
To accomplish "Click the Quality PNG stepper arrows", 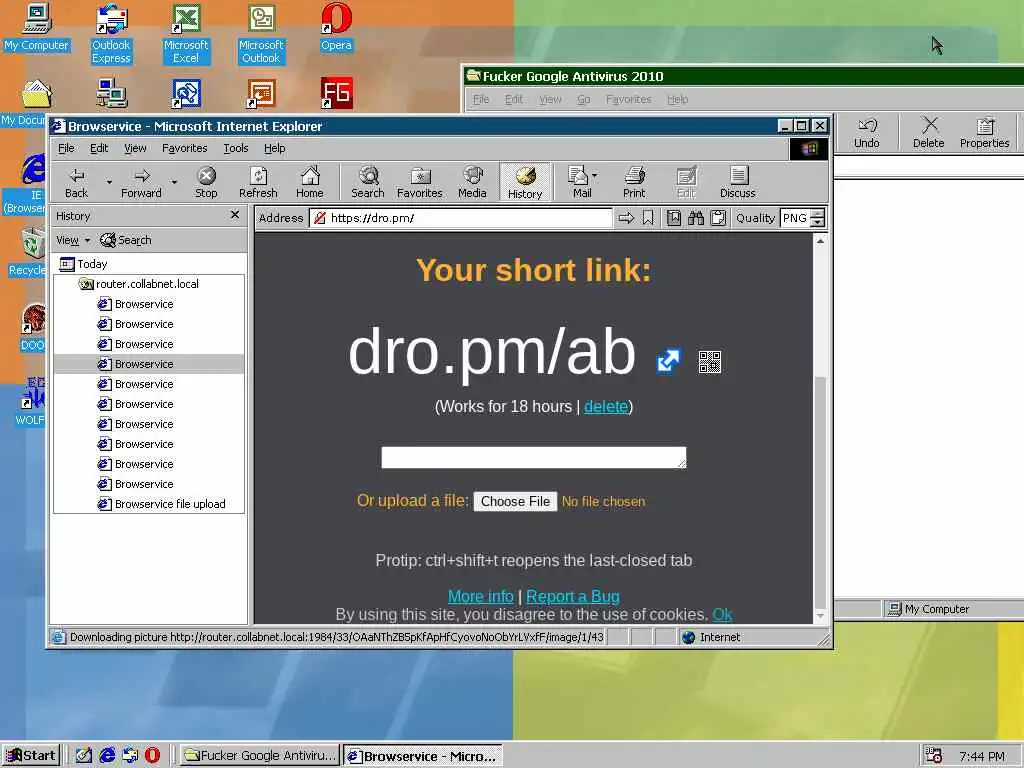I will click(x=818, y=218).
